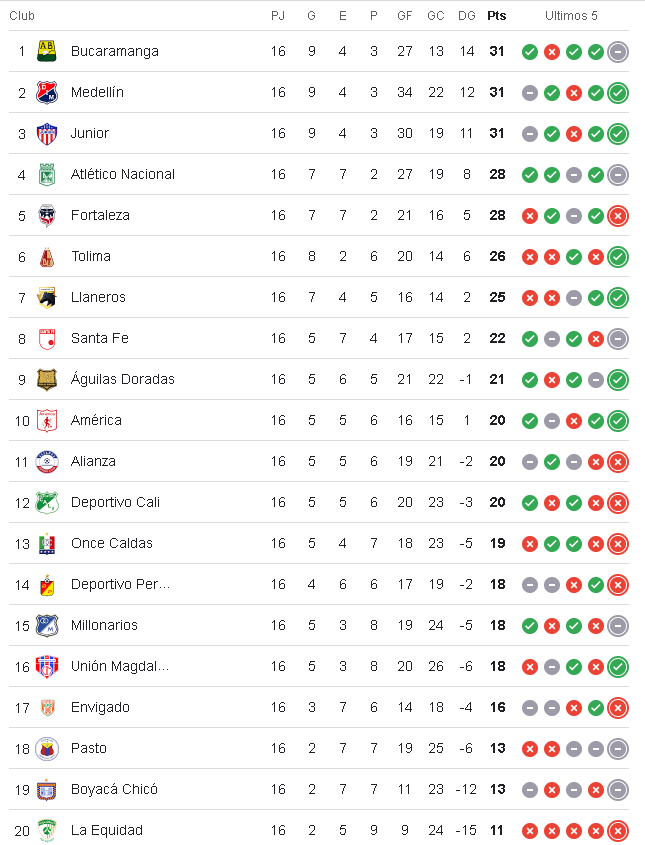Click the Ultimos 5 column header
Image resolution: width=645 pixels, height=845 pixels.
tap(572, 16)
